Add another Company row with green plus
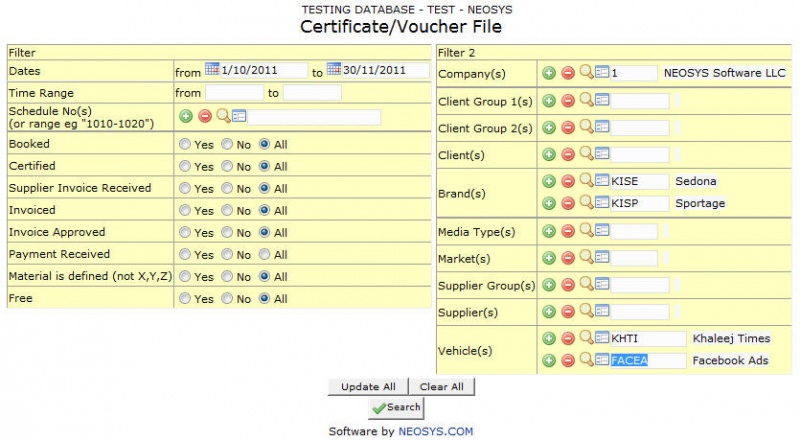Viewport: 800px width, 441px height. (549, 73)
